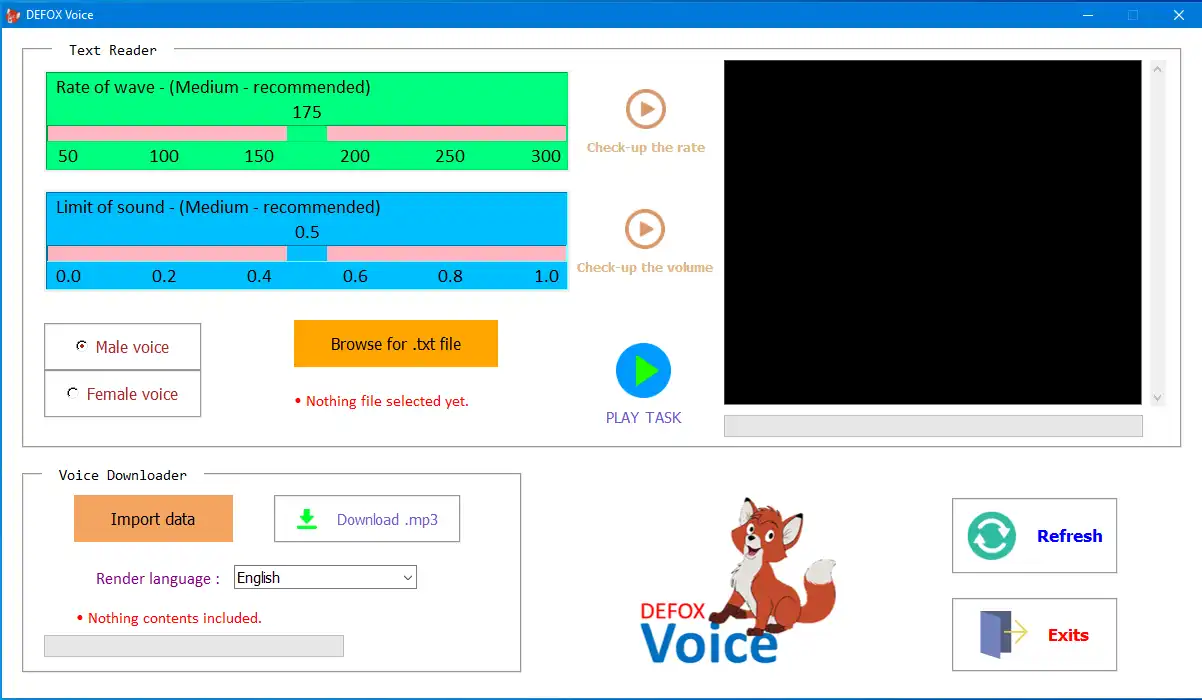Click the 'Render language :' label

158,578
